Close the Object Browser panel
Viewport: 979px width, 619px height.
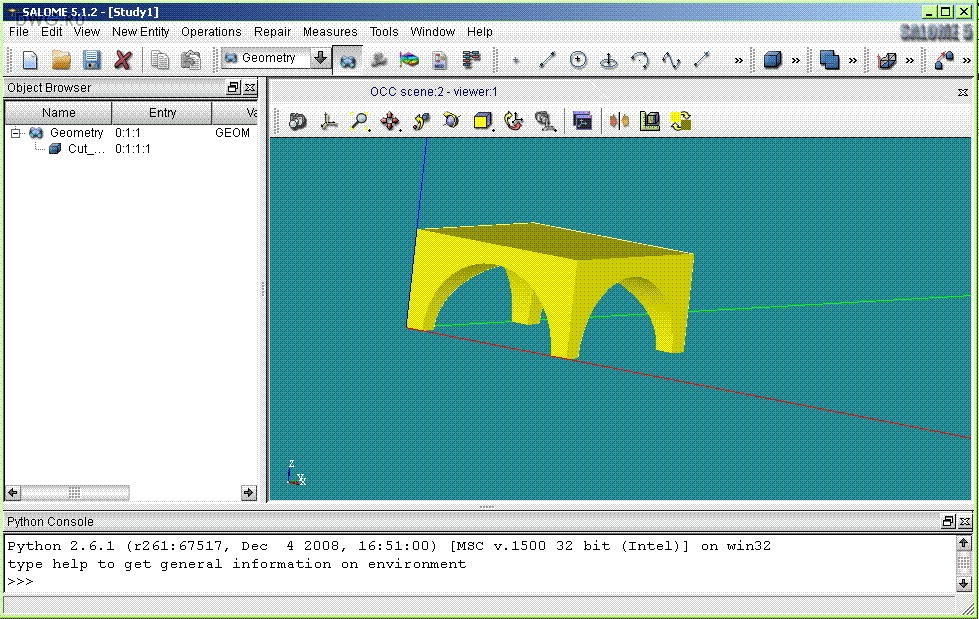point(250,87)
